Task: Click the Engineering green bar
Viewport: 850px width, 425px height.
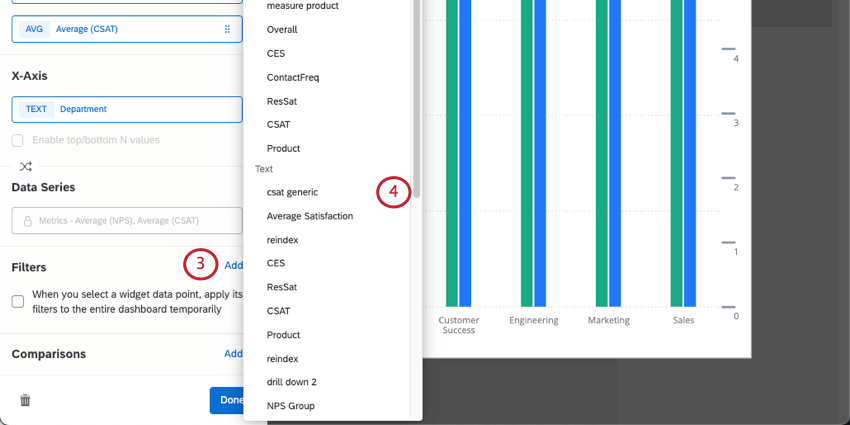Action: [527, 153]
